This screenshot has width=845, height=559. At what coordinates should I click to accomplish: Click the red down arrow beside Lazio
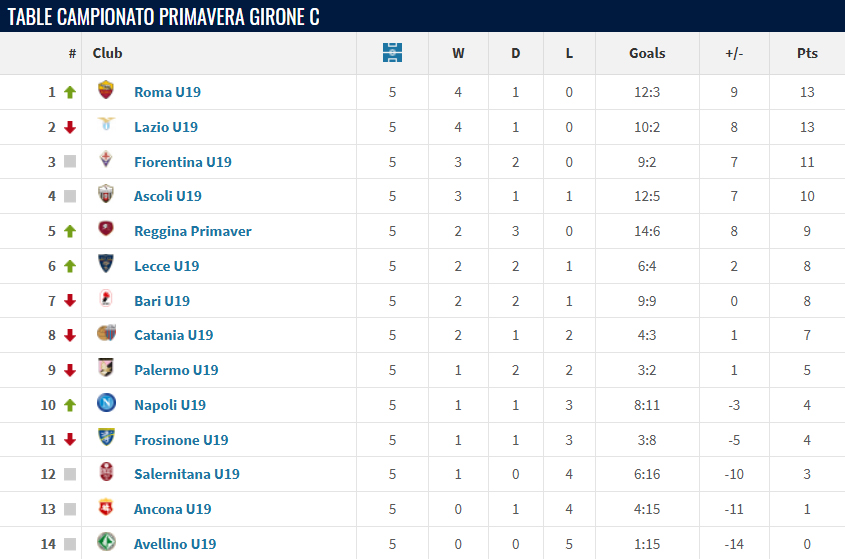(x=70, y=127)
